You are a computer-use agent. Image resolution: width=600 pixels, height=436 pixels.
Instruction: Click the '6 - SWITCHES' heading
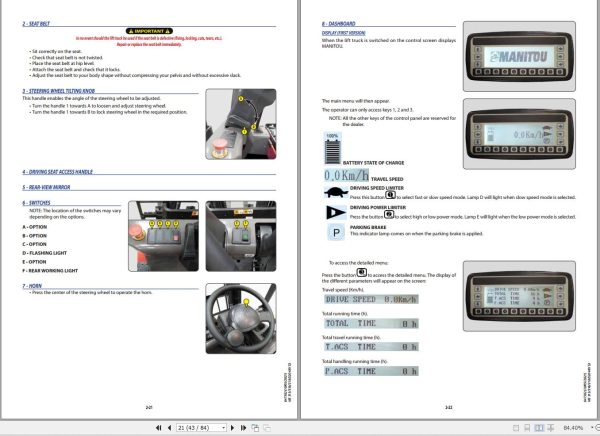pyautogui.click(x=36, y=203)
